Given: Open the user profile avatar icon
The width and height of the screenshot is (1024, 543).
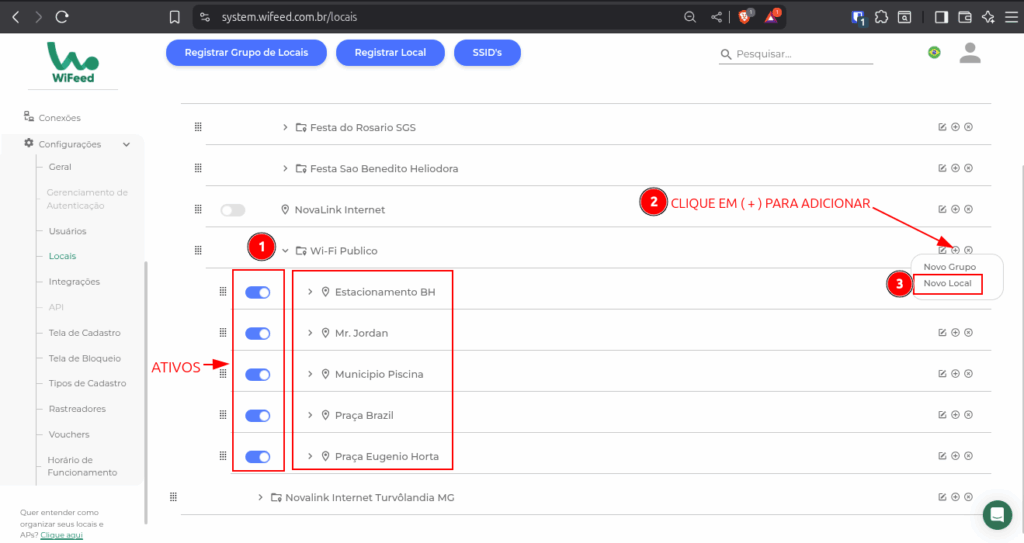Looking at the screenshot, I should 969,53.
